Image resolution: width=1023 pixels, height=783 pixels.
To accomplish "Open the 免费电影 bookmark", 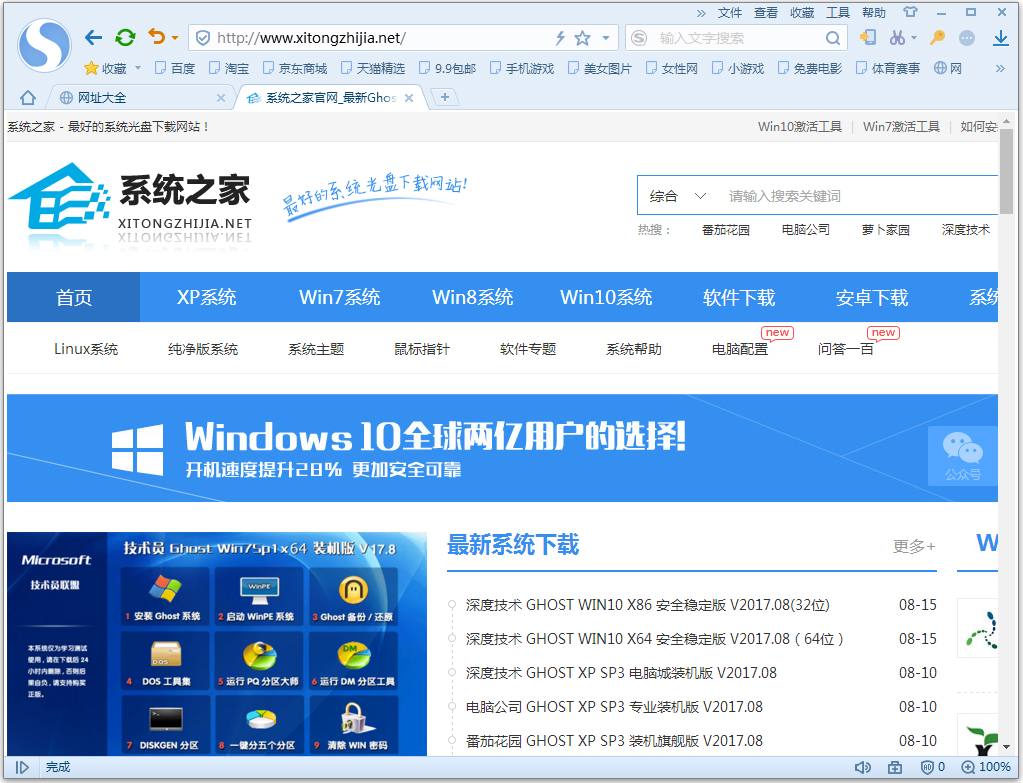I will pyautogui.click(x=810, y=68).
